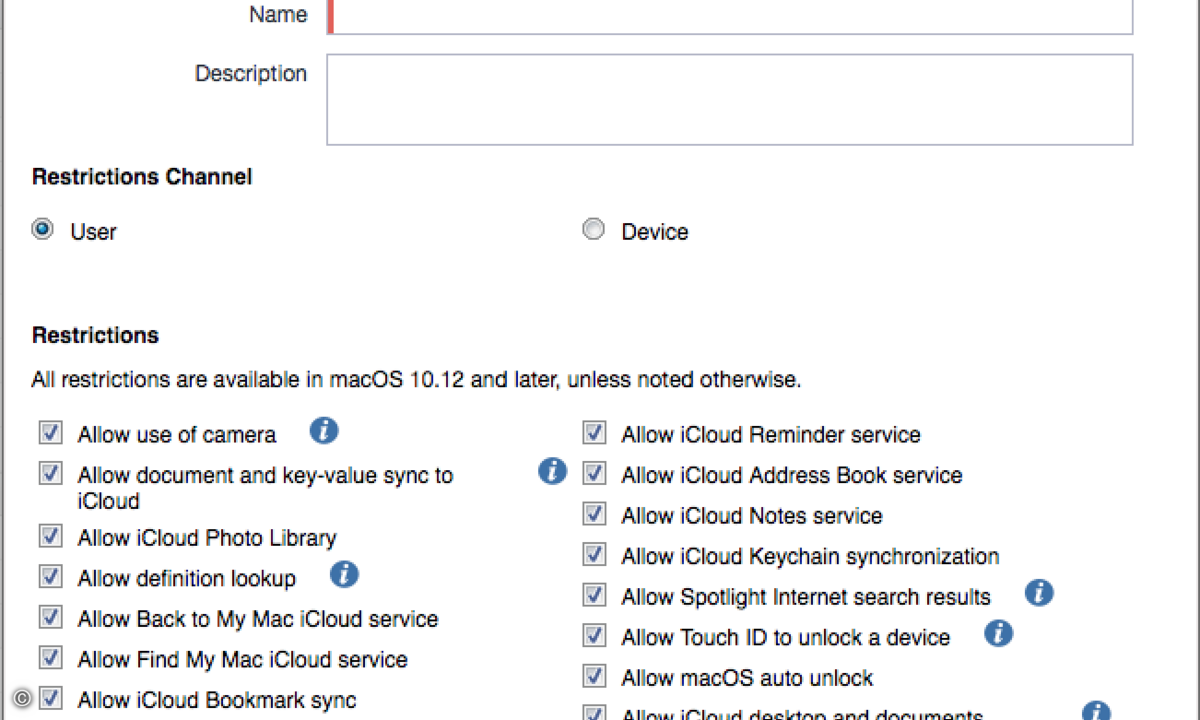Uncheck Allow iCloud Reminder service

[x=594, y=433]
